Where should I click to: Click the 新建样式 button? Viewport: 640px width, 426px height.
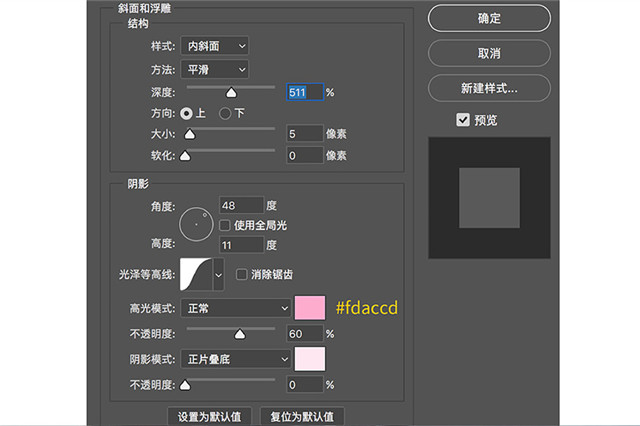pos(488,87)
